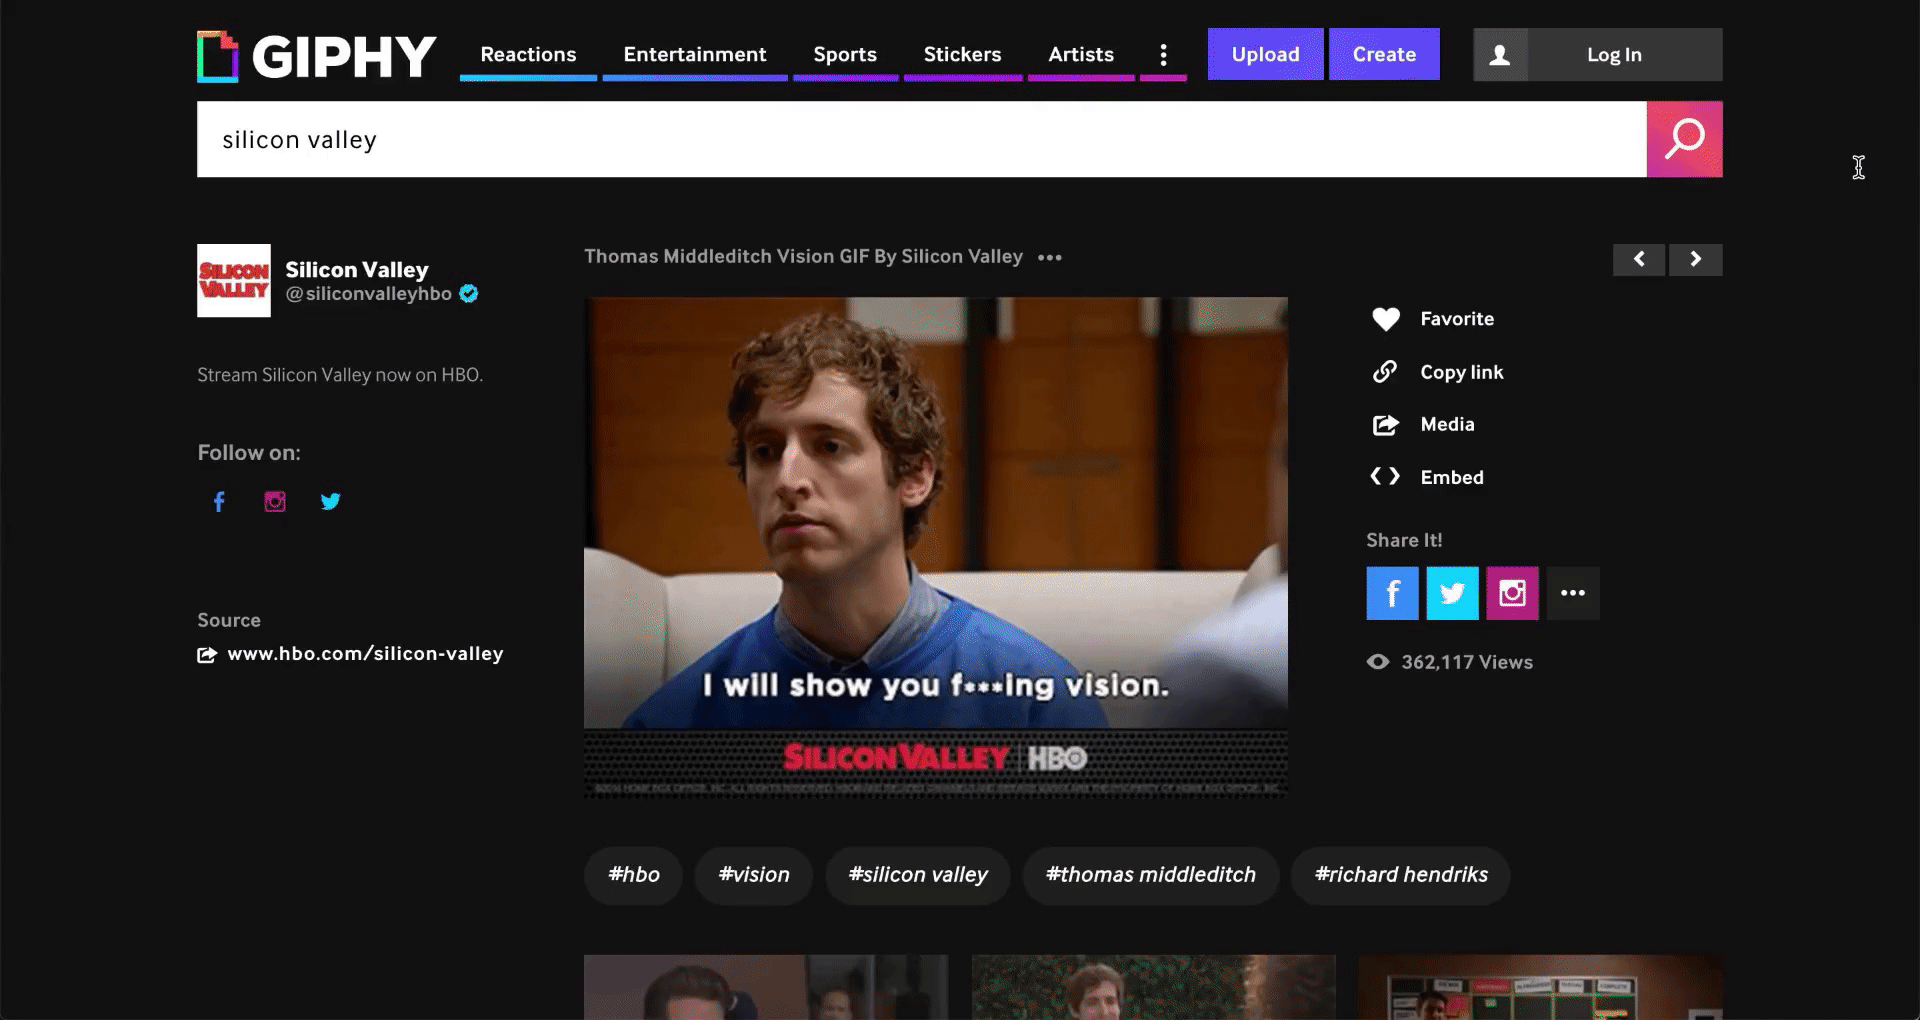Click the Embed code brackets icon
Image resolution: width=1920 pixels, height=1020 pixels.
(x=1385, y=476)
